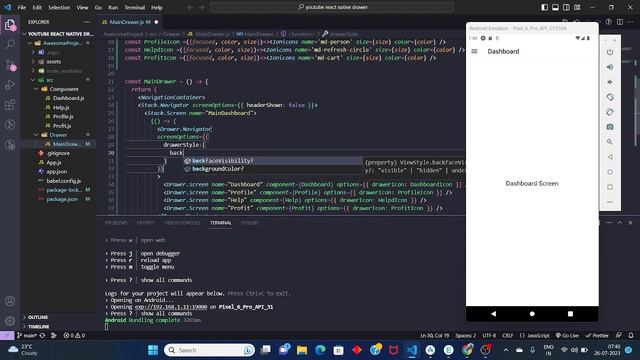Switch to the PROBLEMS panel tab
The width and height of the screenshot is (640, 360).
coord(116,223)
